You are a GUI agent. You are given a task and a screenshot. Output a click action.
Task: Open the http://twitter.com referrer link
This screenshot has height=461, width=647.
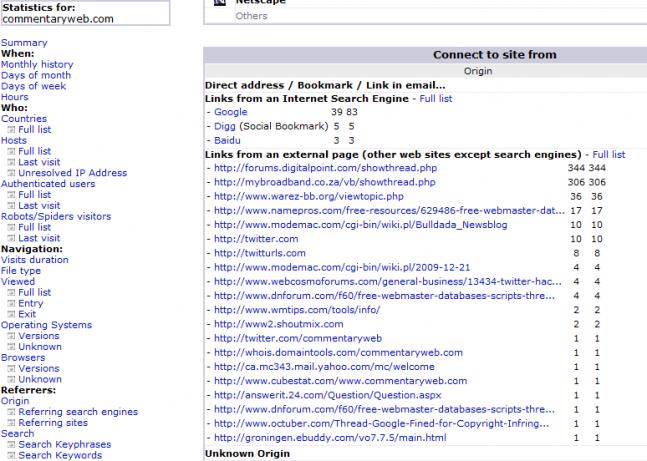tap(256, 239)
